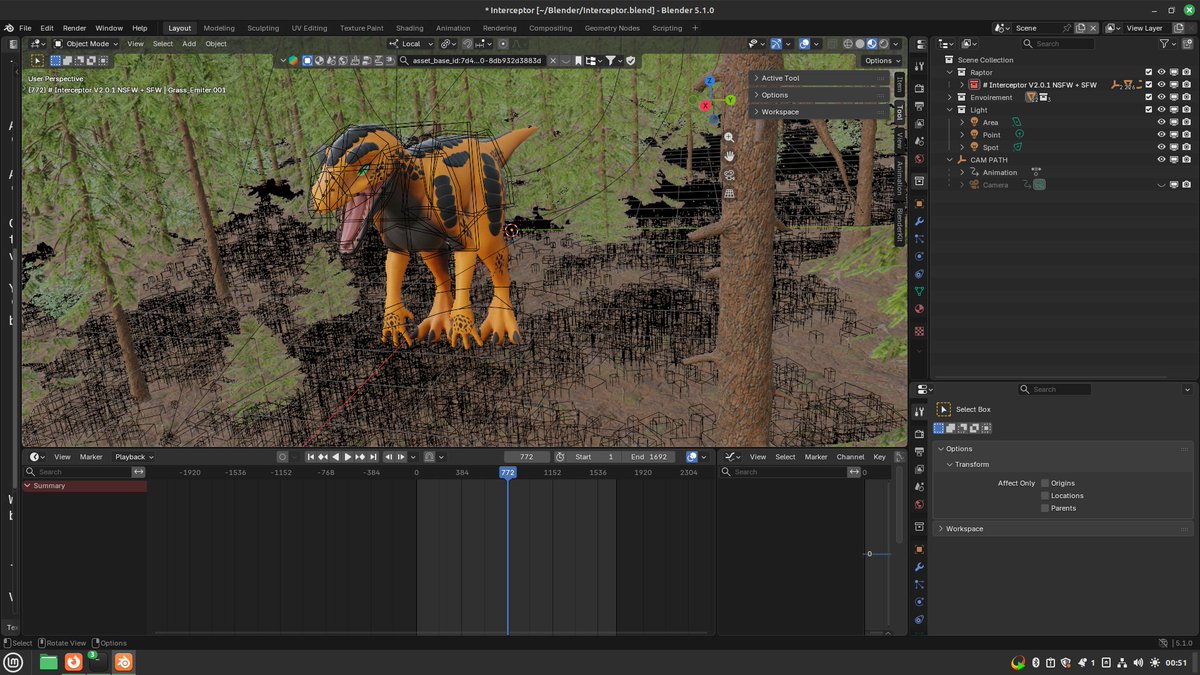1200x675 pixels.
Task: Open the Render menu
Action: tap(75, 28)
